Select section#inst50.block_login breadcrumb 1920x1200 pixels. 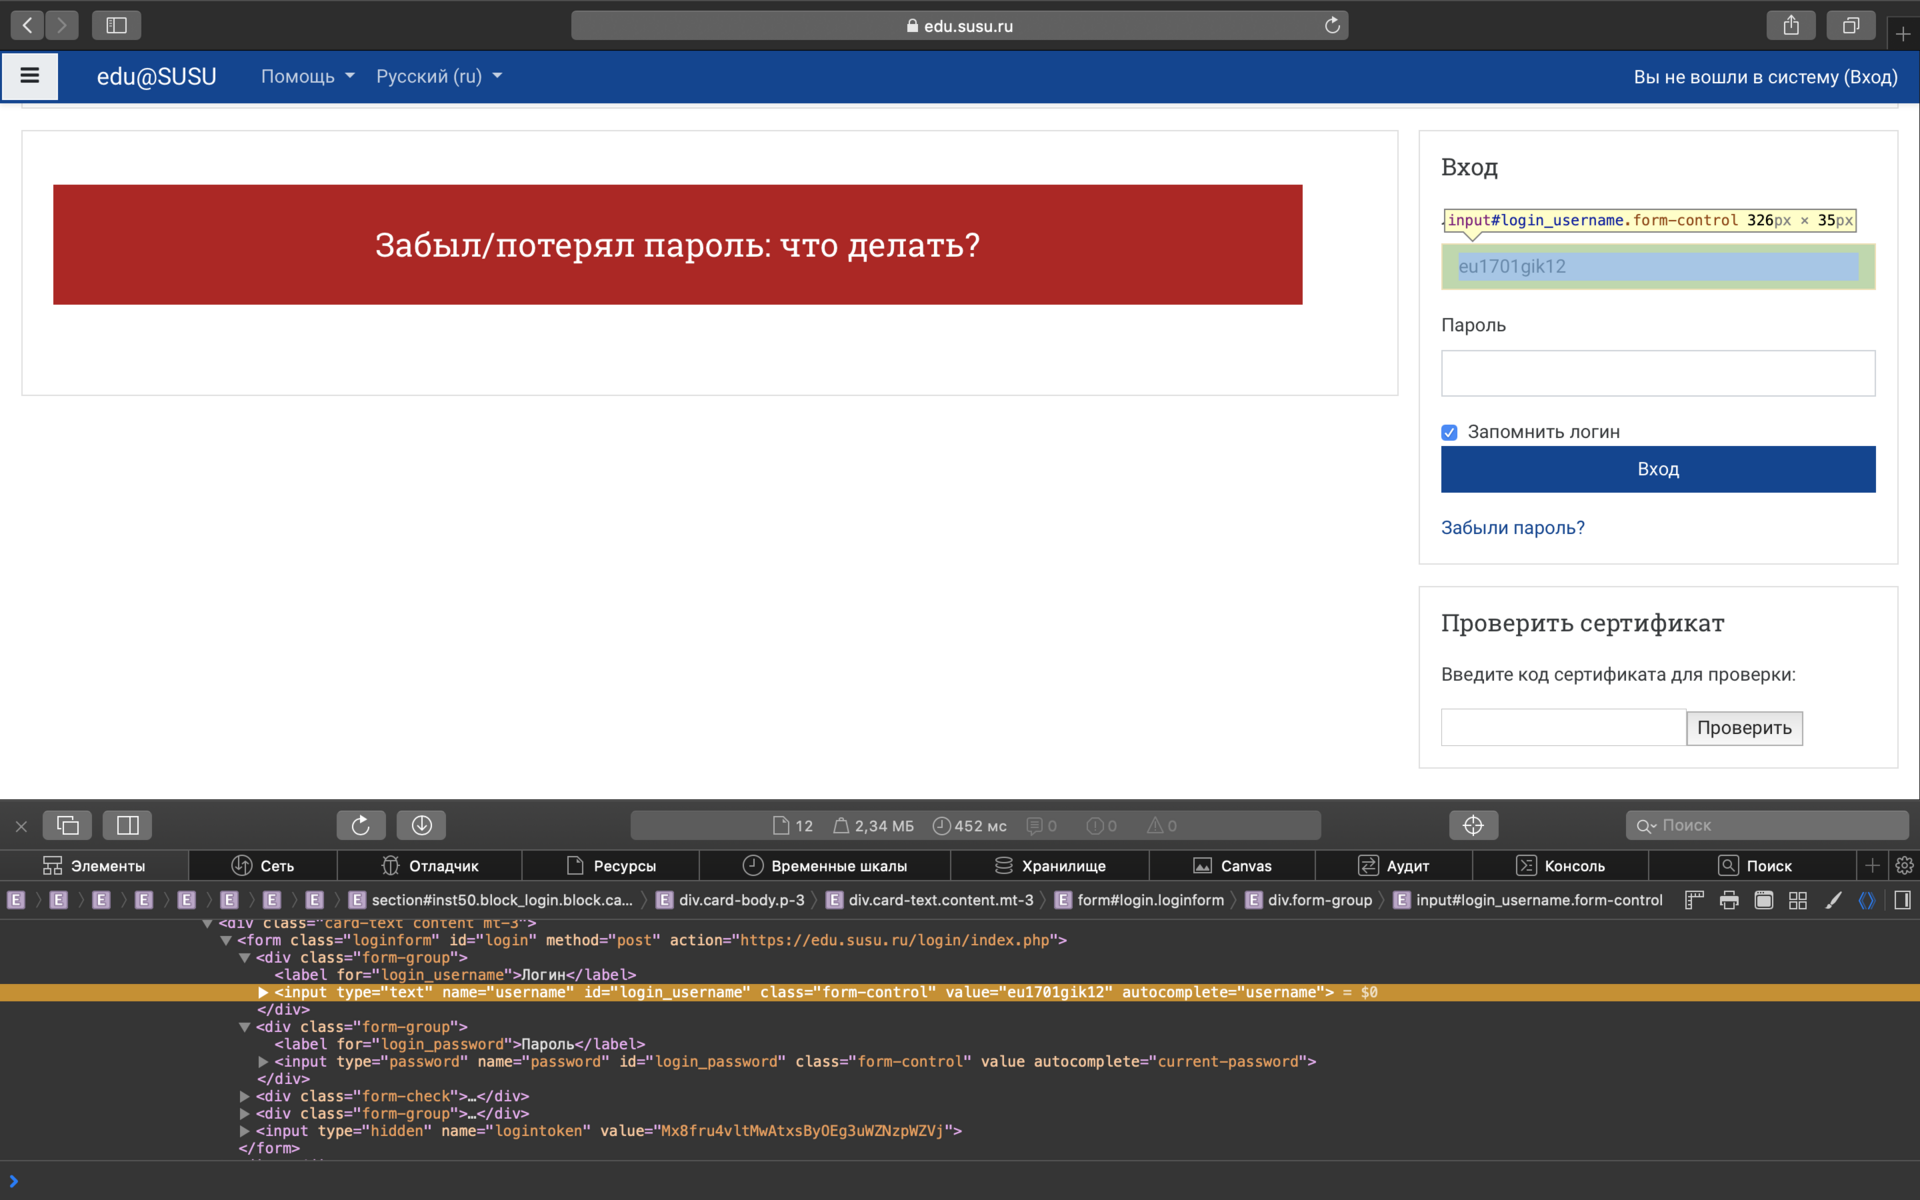click(490, 900)
